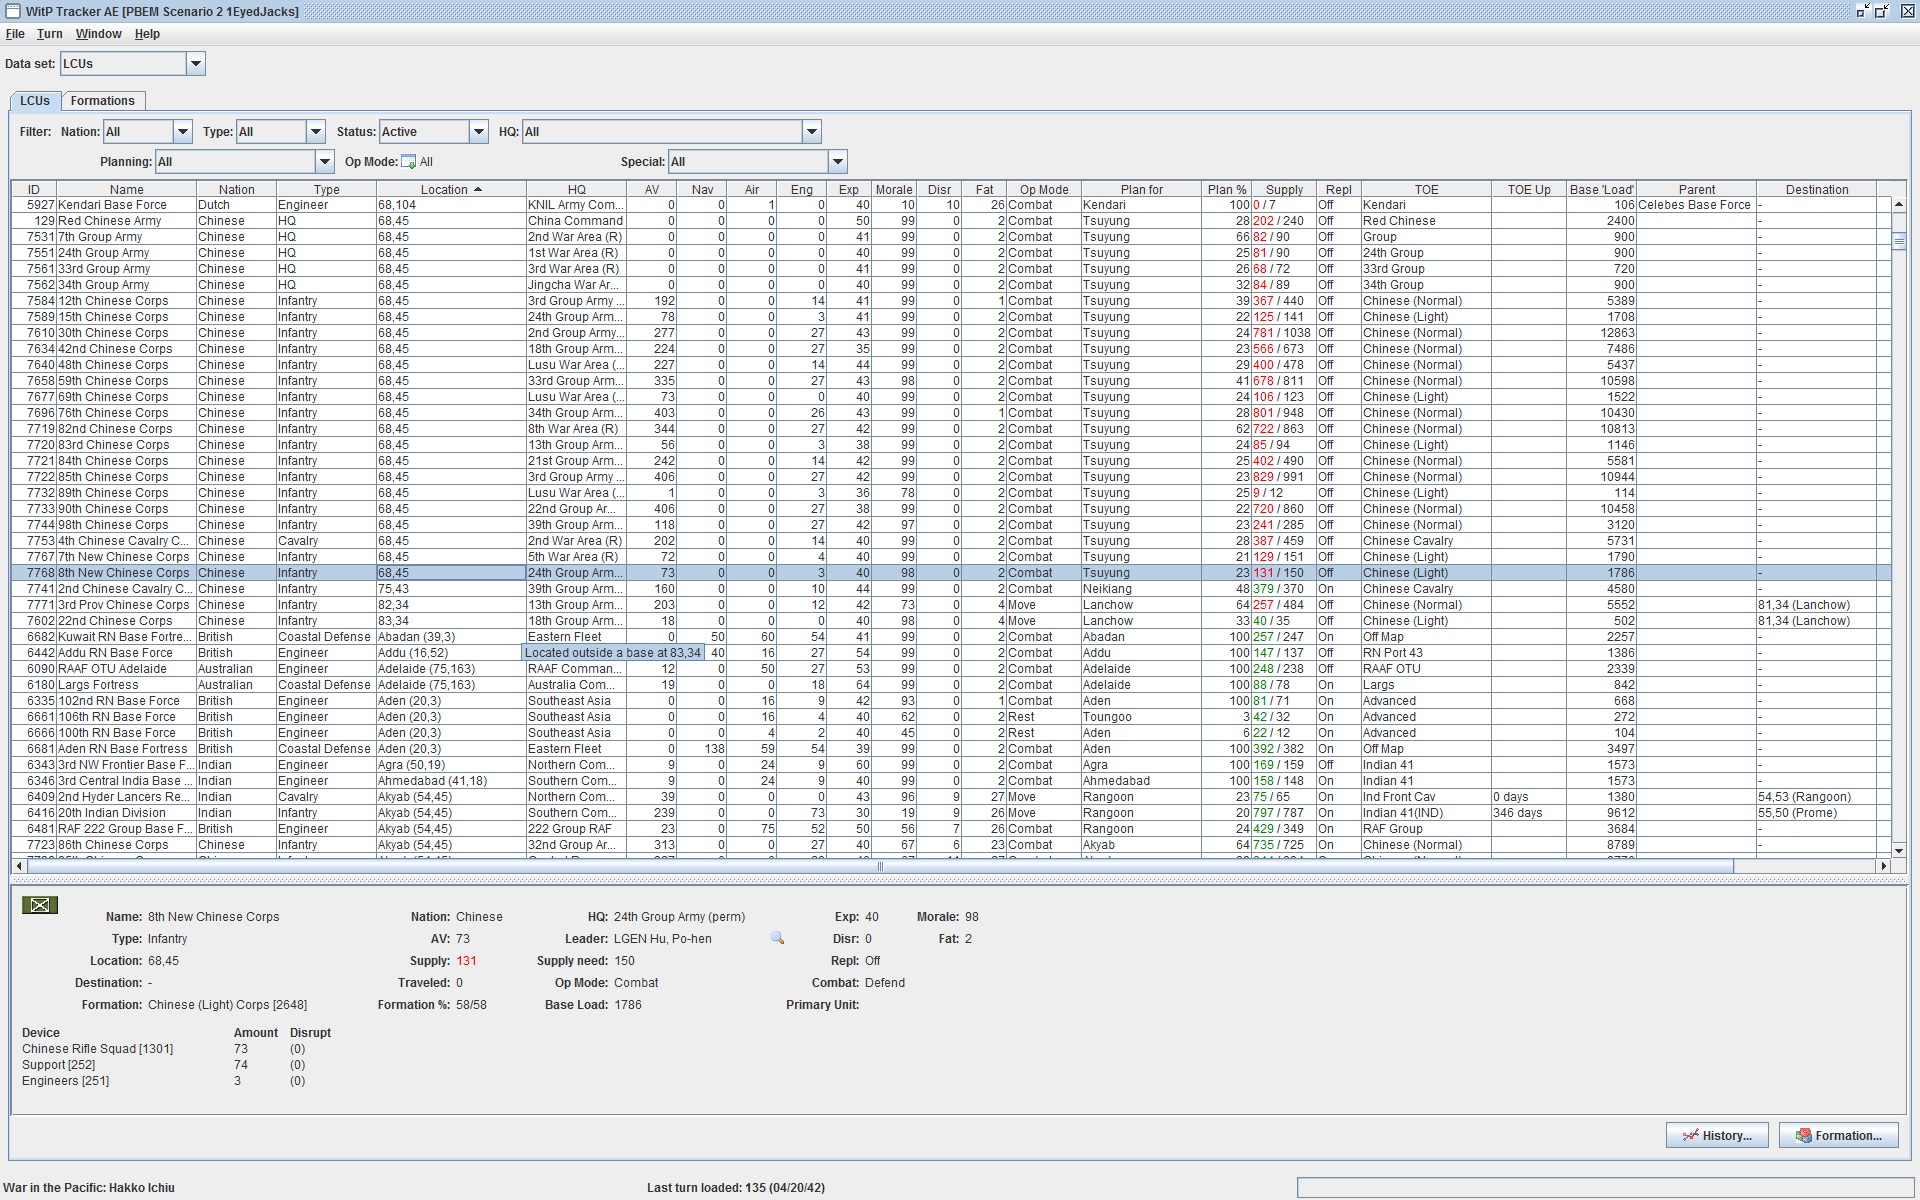
Task: Click the unit envelope symbol icon
Action: 40,905
